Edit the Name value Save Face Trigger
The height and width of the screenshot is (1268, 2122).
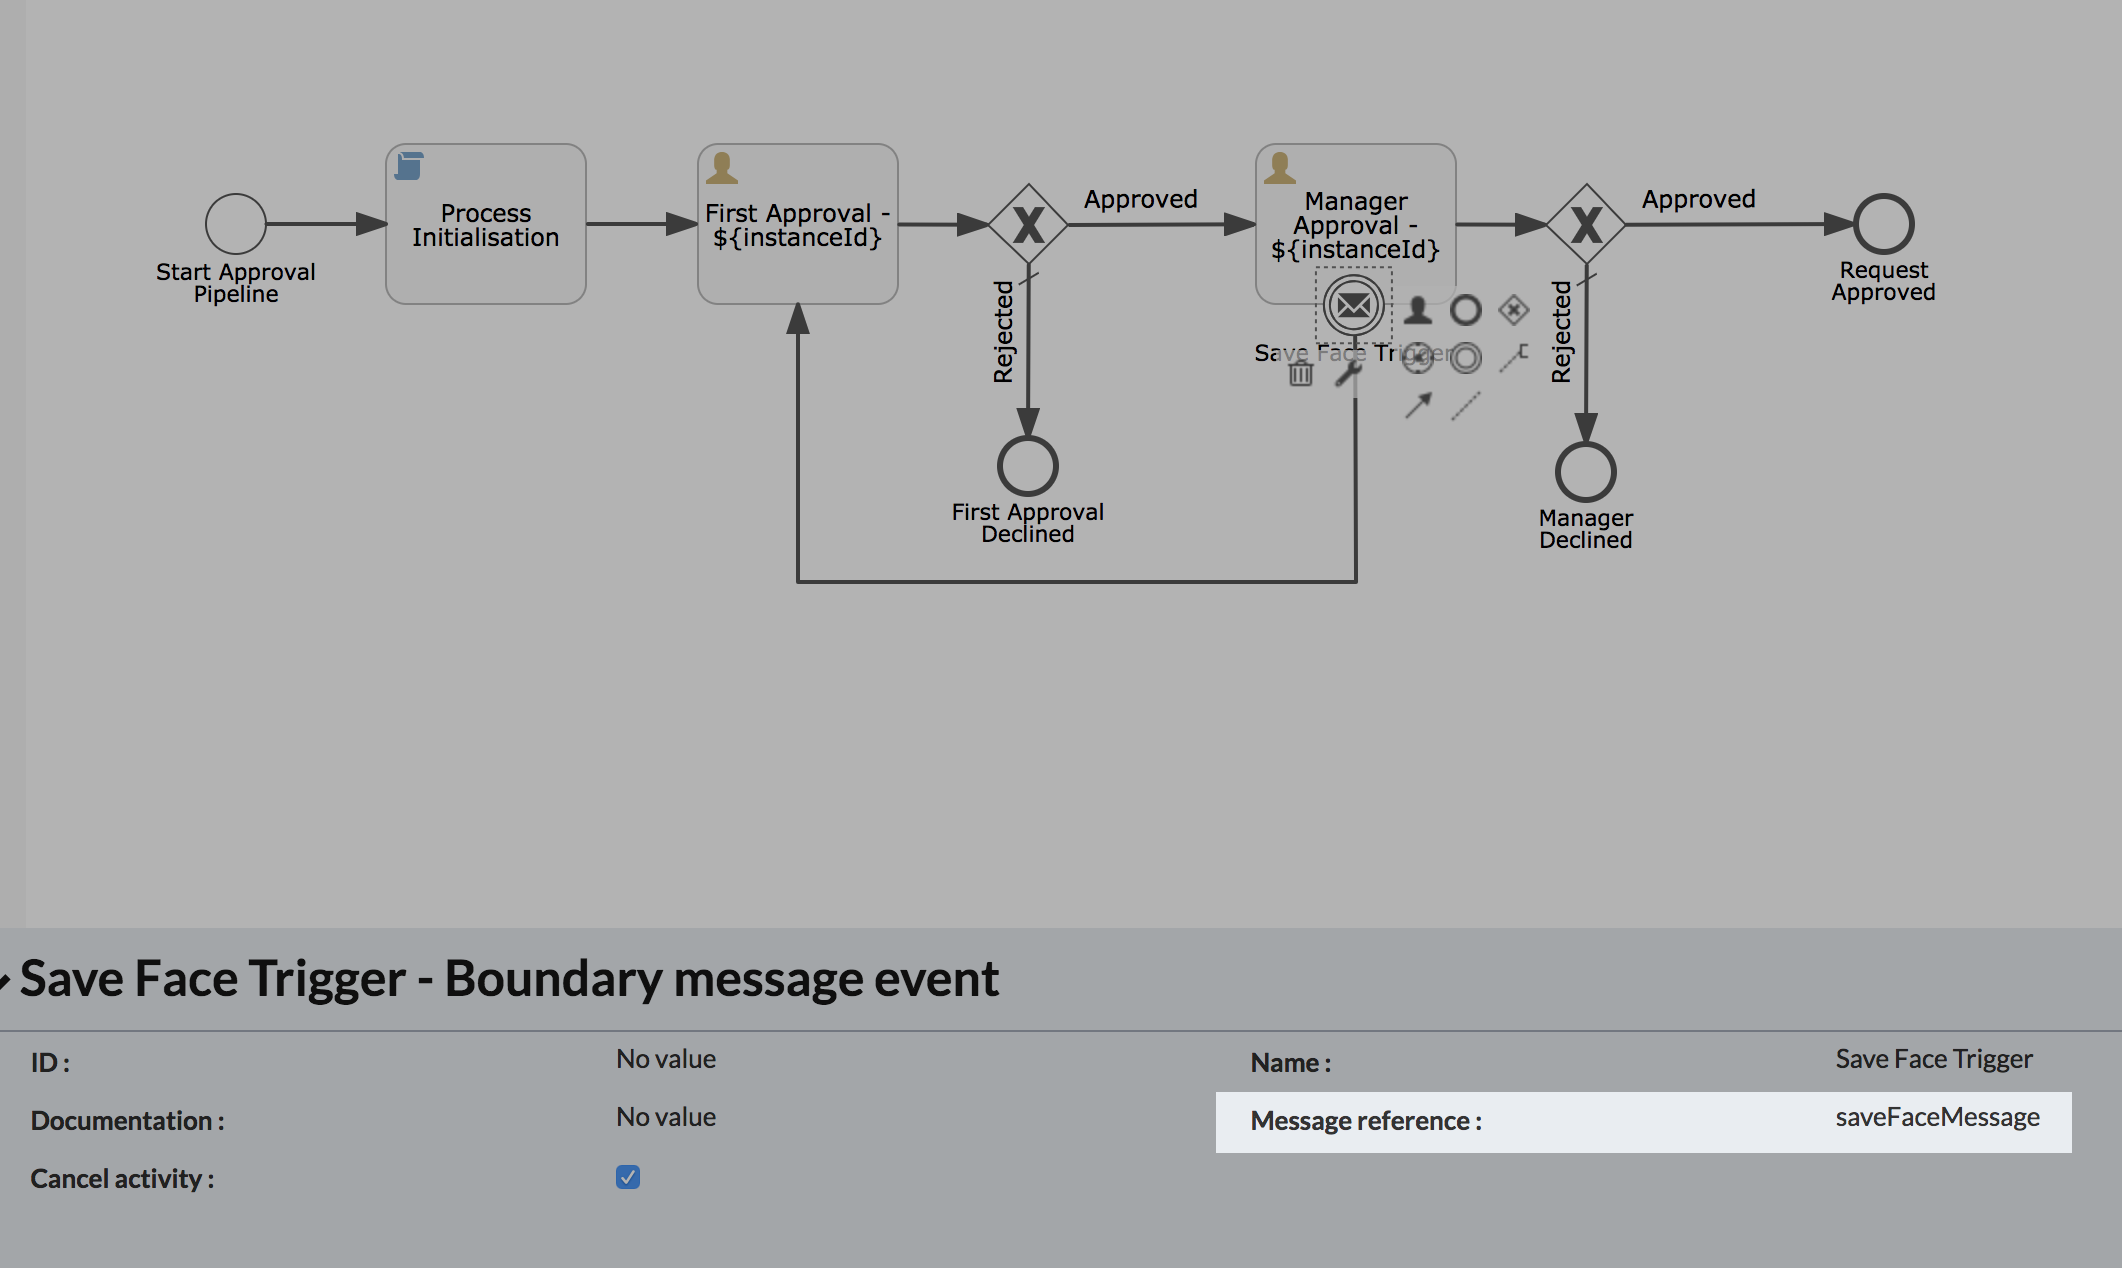click(1934, 1060)
